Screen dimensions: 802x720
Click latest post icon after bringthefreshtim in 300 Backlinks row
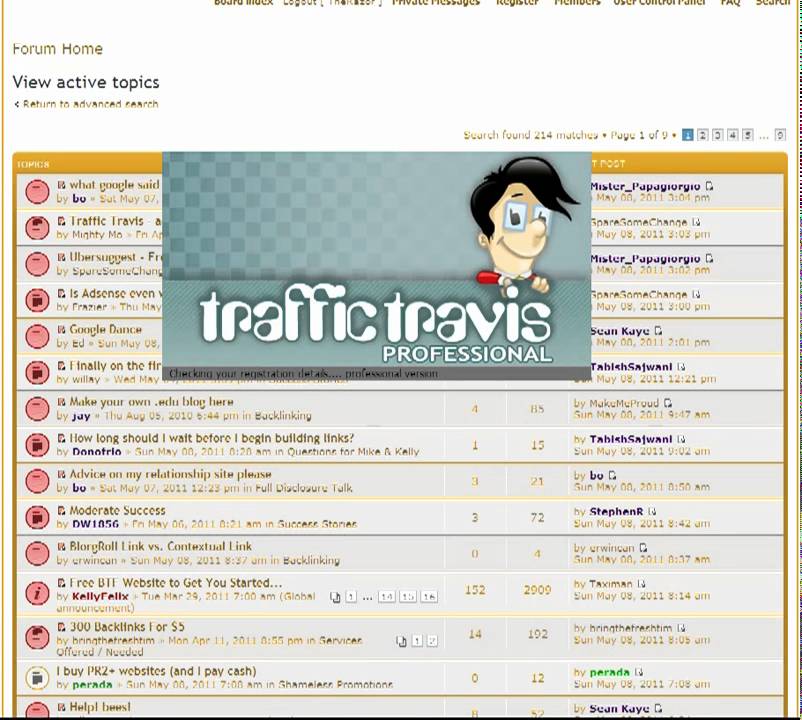(681, 628)
